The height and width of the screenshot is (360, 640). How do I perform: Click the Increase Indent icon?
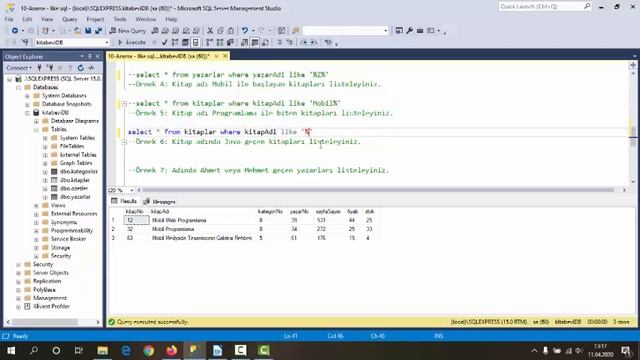(313, 42)
